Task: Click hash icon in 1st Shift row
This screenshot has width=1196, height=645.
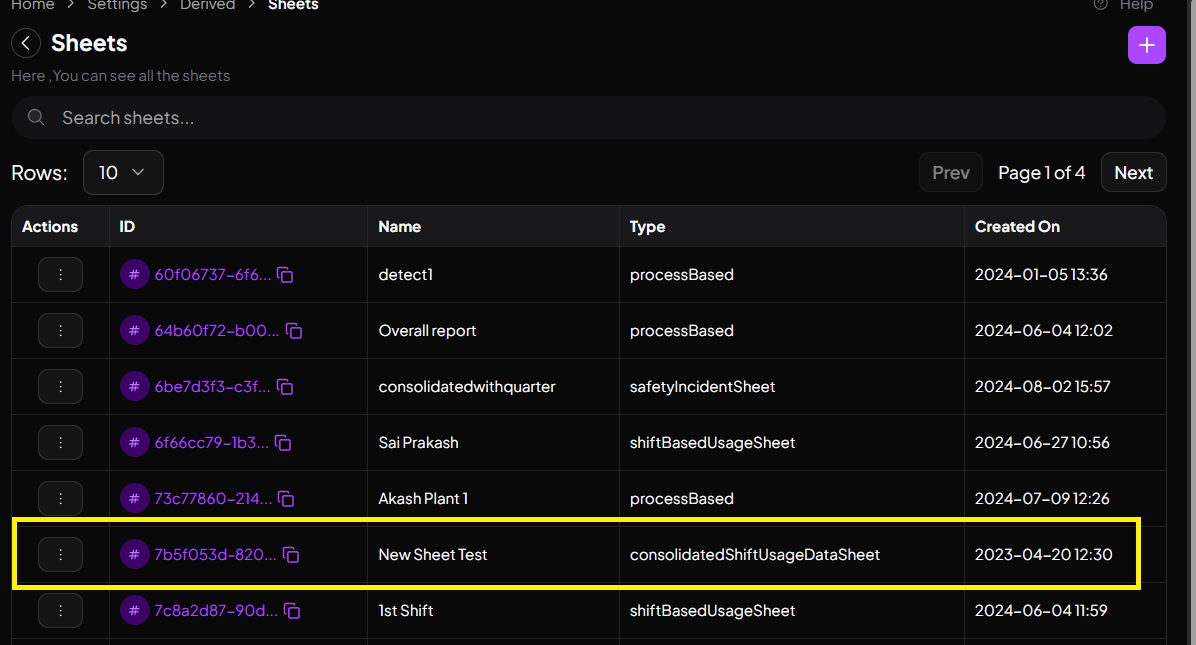Action: [134, 611]
